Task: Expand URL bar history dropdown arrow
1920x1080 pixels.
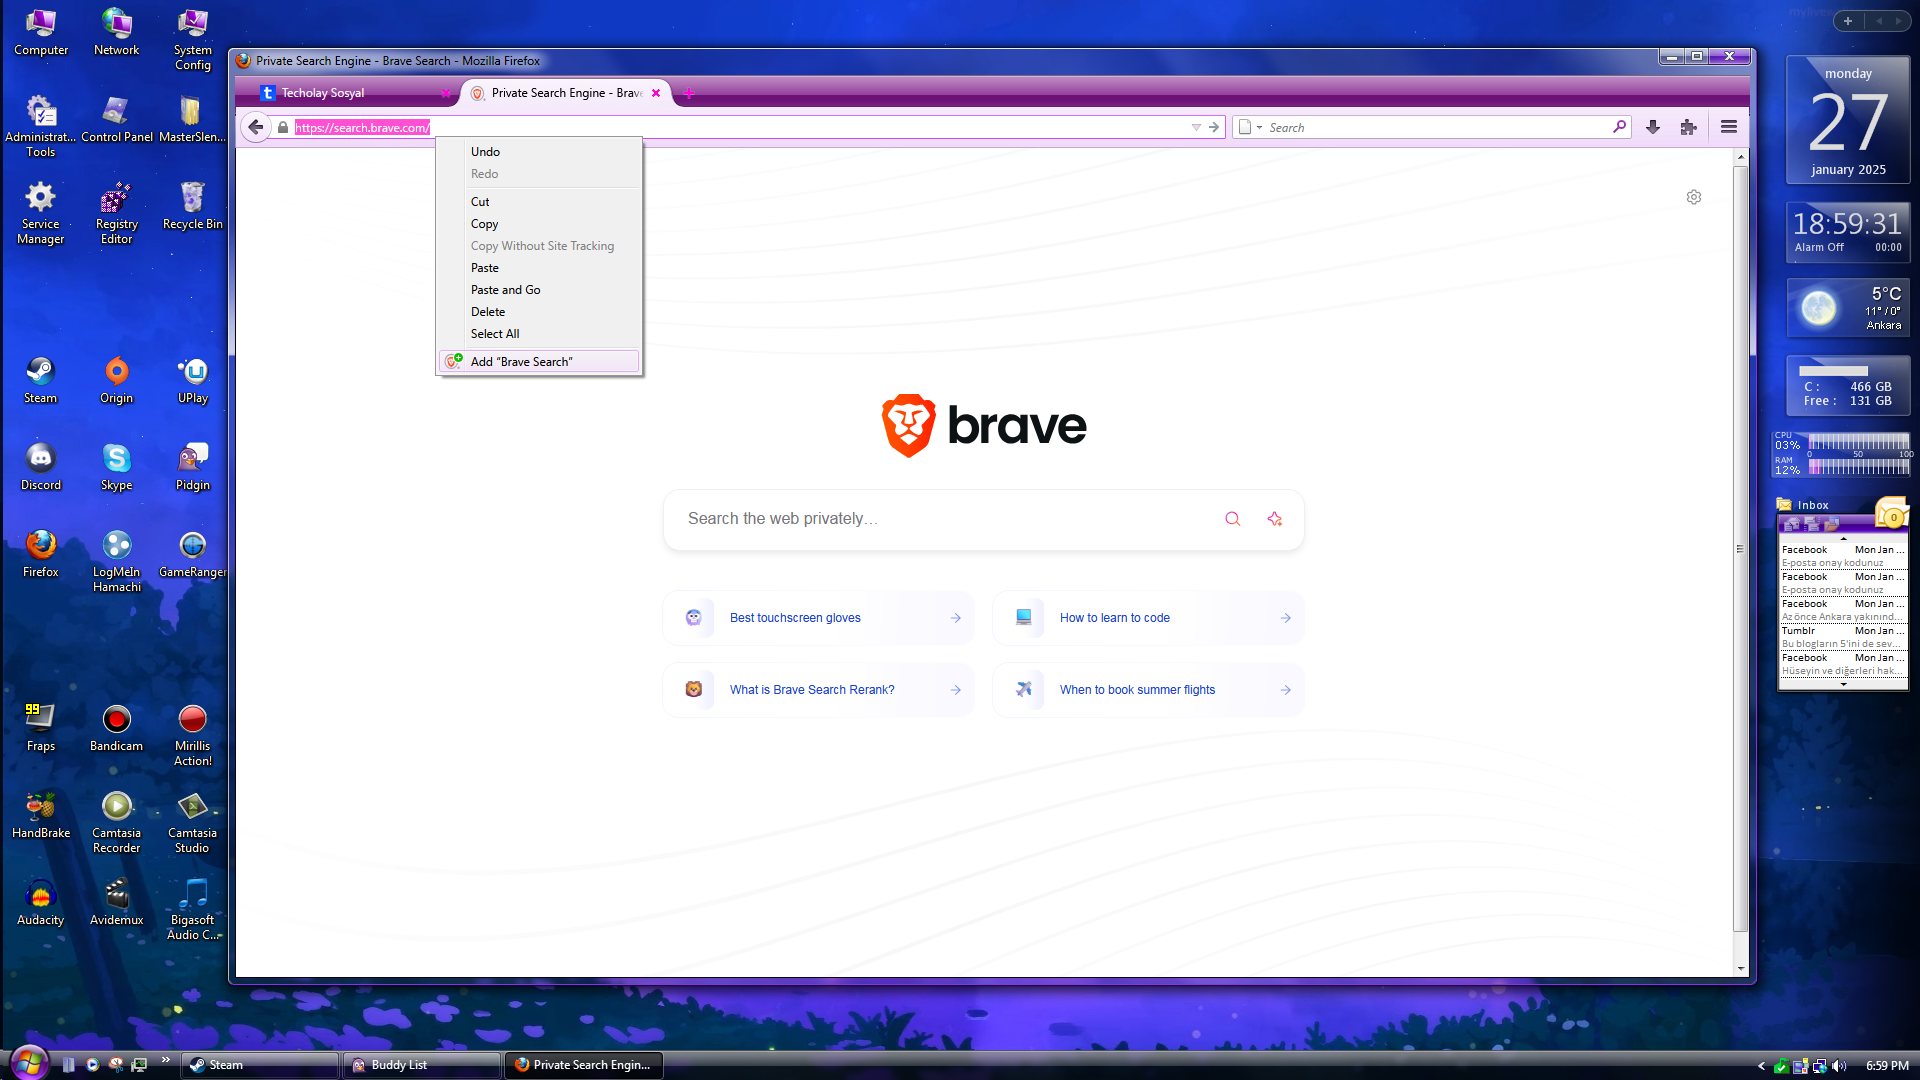Action: coord(1196,127)
